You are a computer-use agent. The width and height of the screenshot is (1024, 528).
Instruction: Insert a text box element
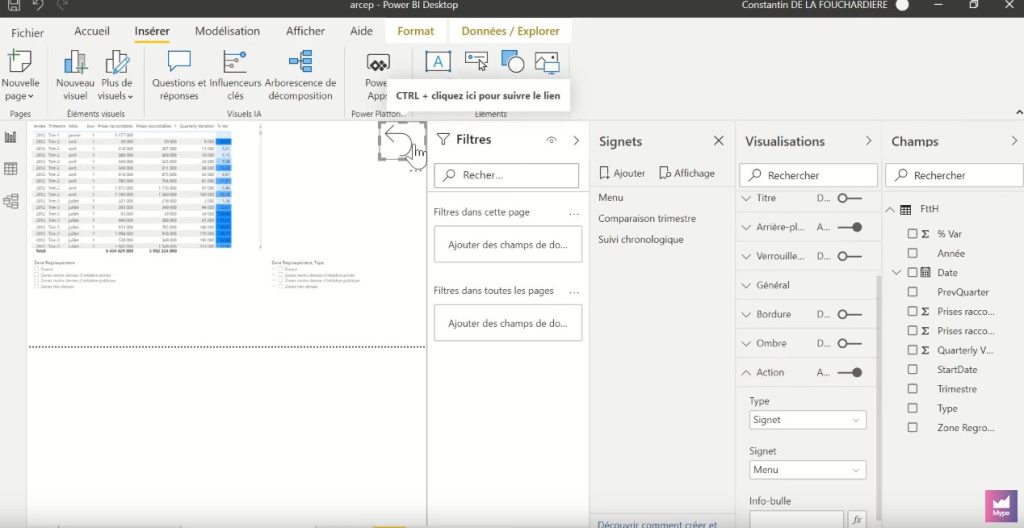pyautogui.click(x=438, y=61)
